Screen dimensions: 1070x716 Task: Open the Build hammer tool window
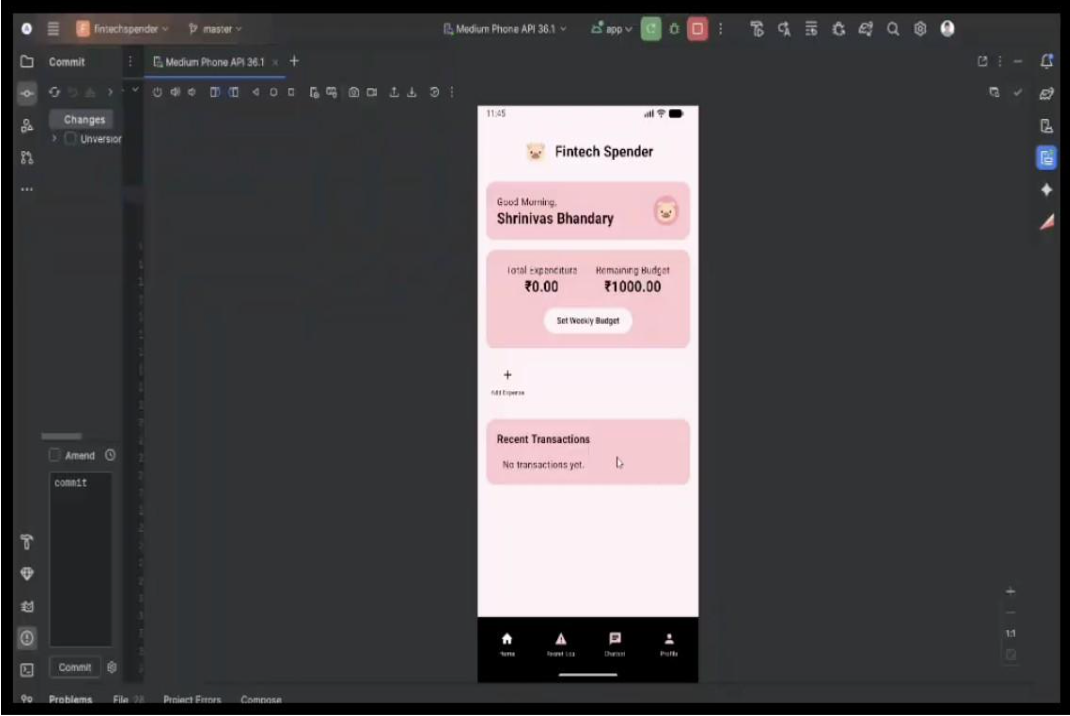27,542
